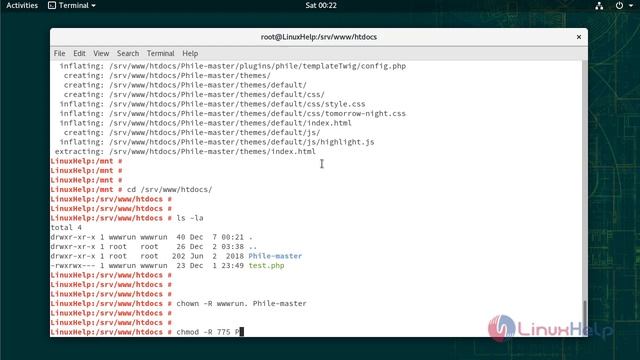Click the extracting themes/index.html line
Image resolution: width=640 pixels, height=360 pixels.
tap(185, 151)
